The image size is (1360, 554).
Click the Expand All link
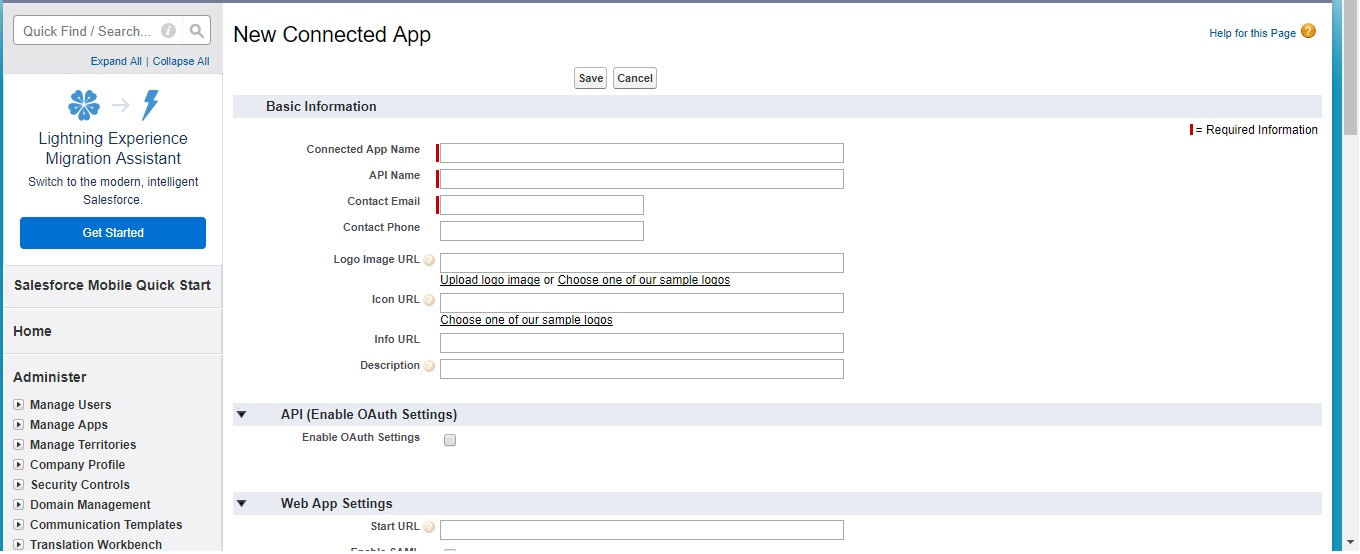pos(116,61)
